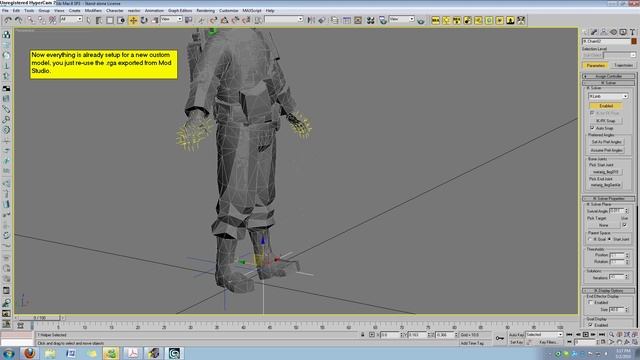The height and width of the screenshot is (360, 640).
Task: Open the Modifiers menu
Action: [93, 11]
